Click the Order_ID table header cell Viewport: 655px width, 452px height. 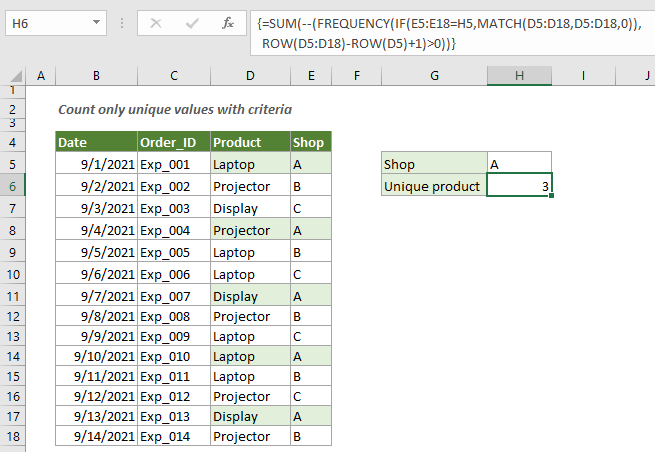[173, 142]
